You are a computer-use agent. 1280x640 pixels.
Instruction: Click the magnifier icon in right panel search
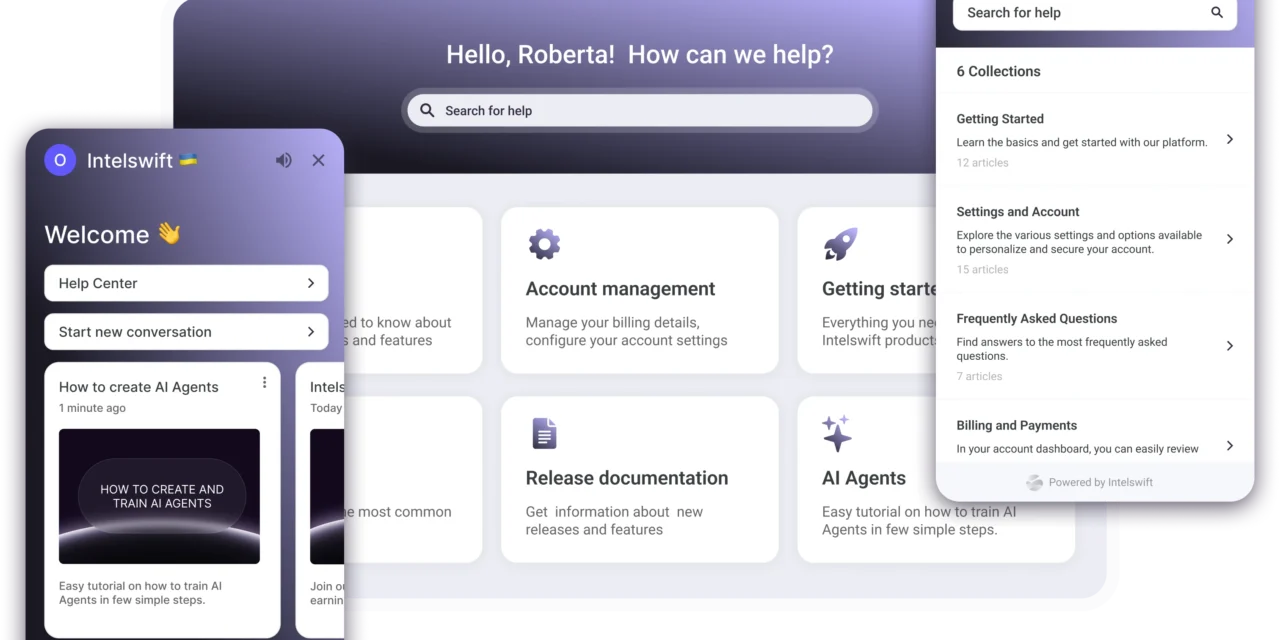tap(1217, 13)
